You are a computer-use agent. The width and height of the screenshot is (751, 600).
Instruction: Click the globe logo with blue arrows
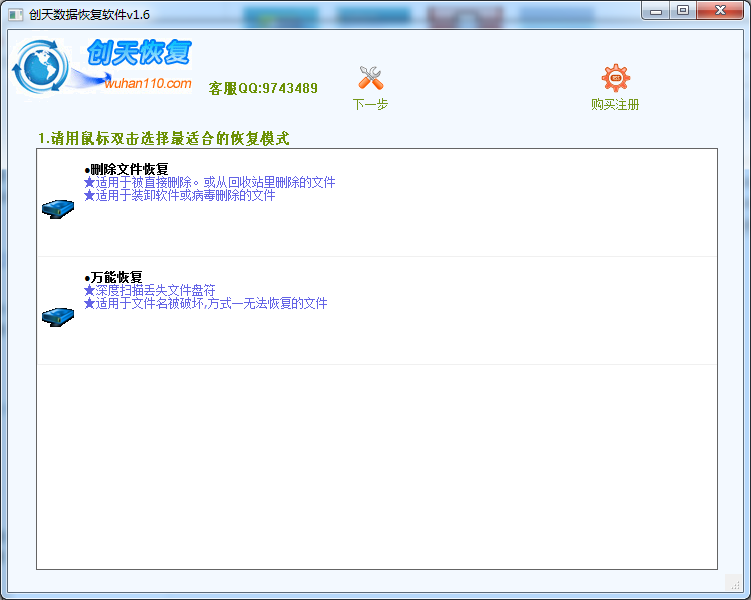point(40,68)
